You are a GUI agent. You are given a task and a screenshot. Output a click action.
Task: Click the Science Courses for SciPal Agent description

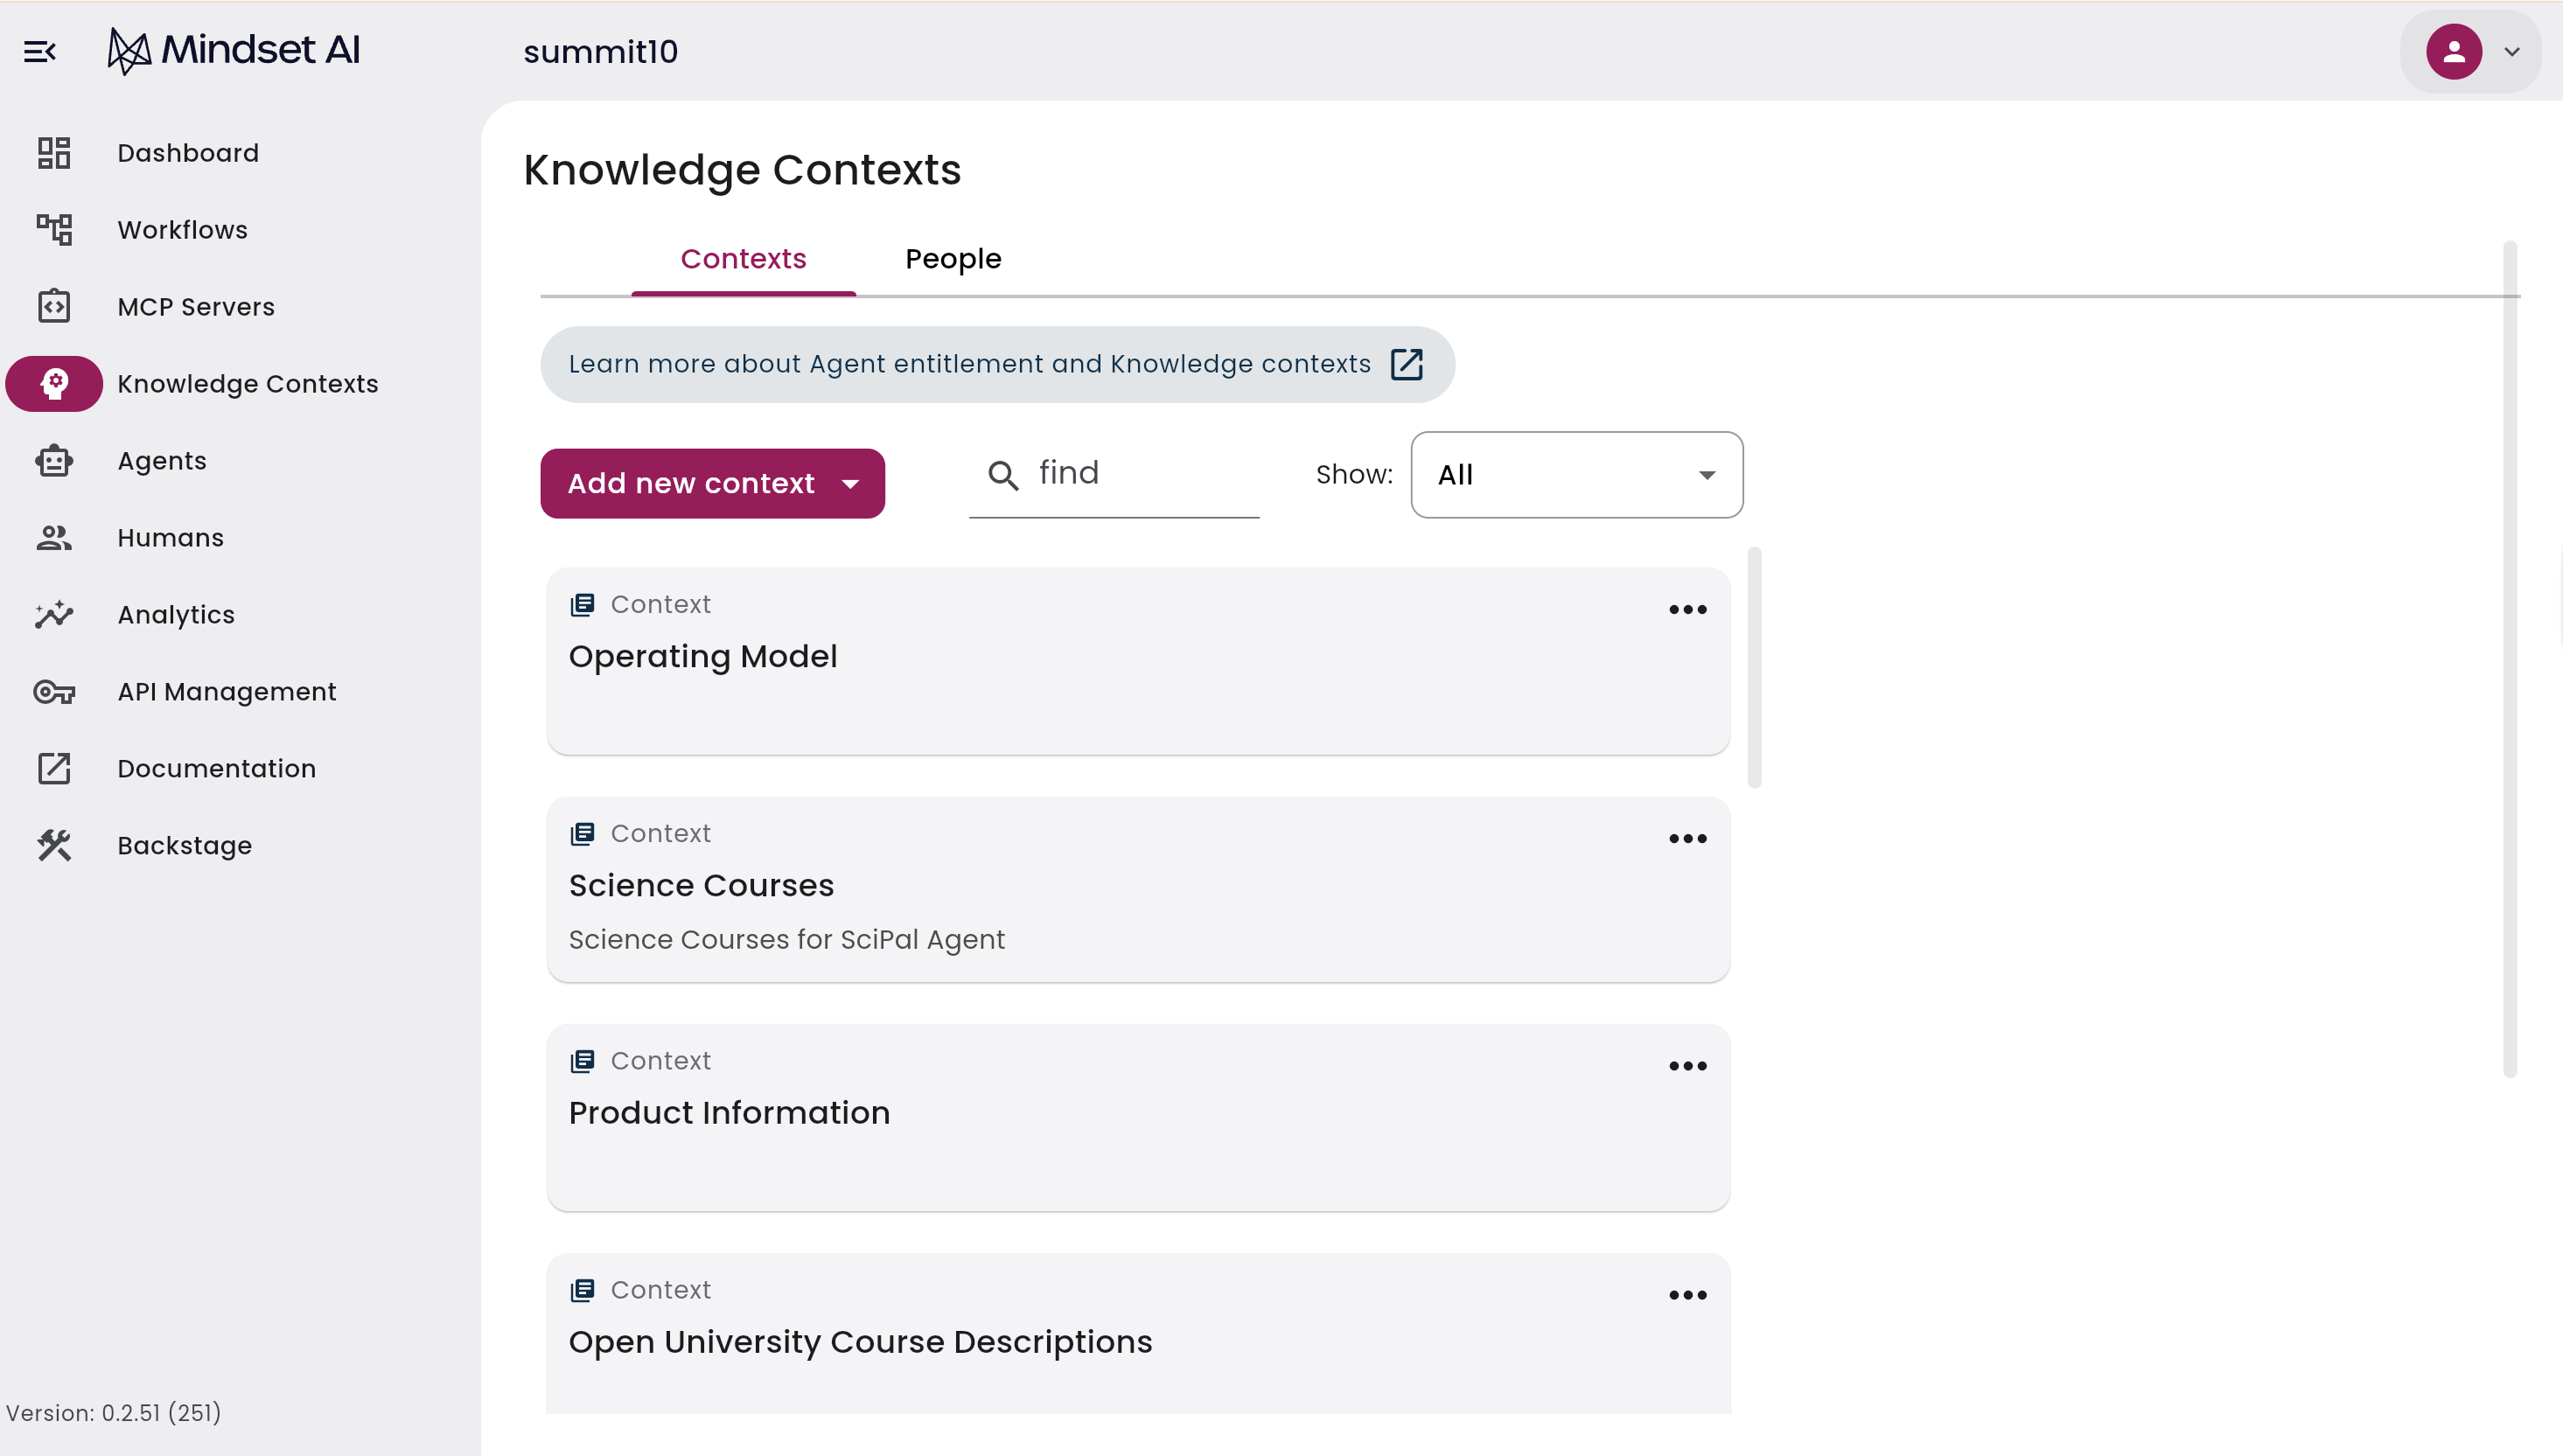(x=787, y=940)
